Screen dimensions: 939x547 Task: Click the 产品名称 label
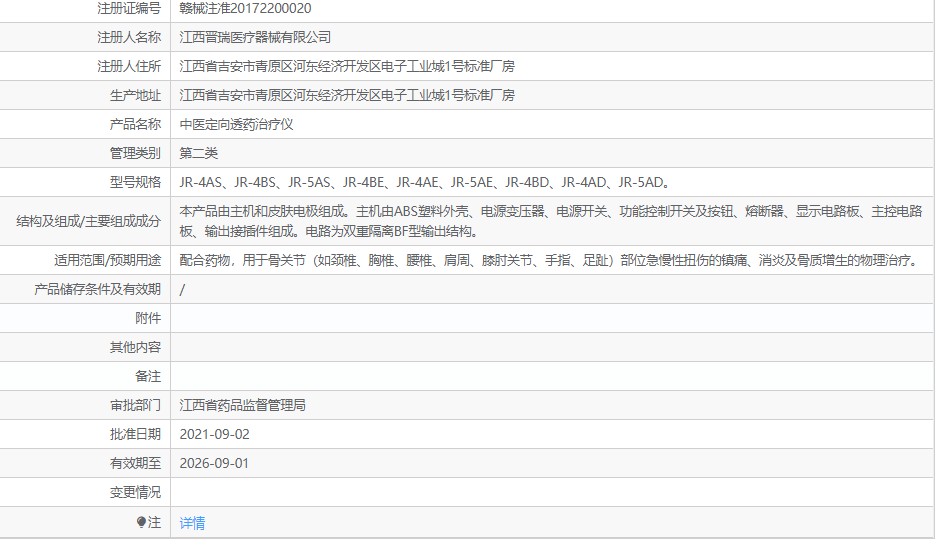pos(135,125)
